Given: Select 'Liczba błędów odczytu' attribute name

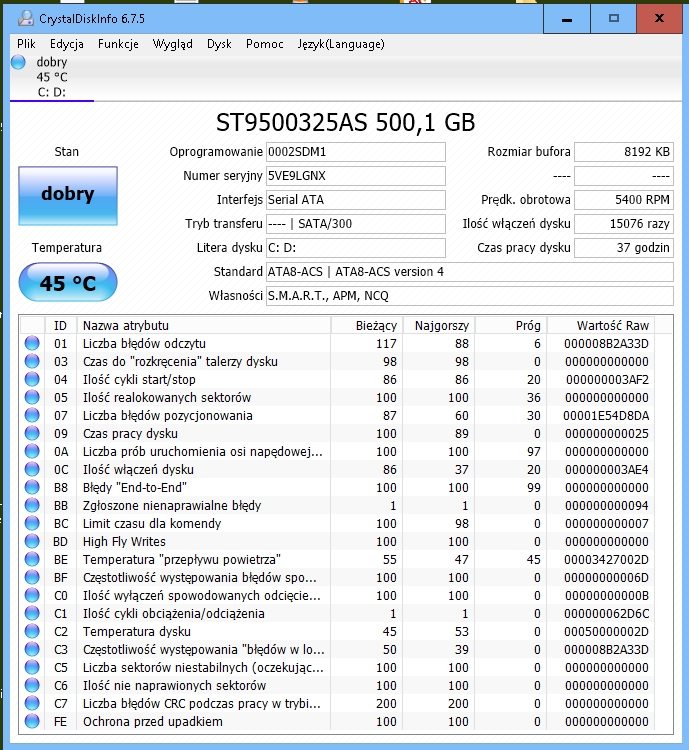Looking at the screenshot, I should point(144,343).
